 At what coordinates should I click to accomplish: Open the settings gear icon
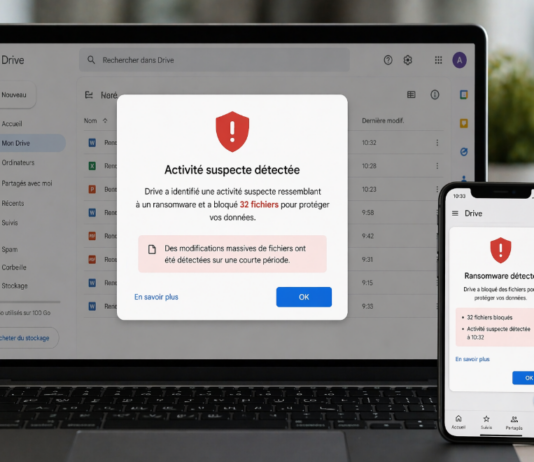click(x=408, y=60)
